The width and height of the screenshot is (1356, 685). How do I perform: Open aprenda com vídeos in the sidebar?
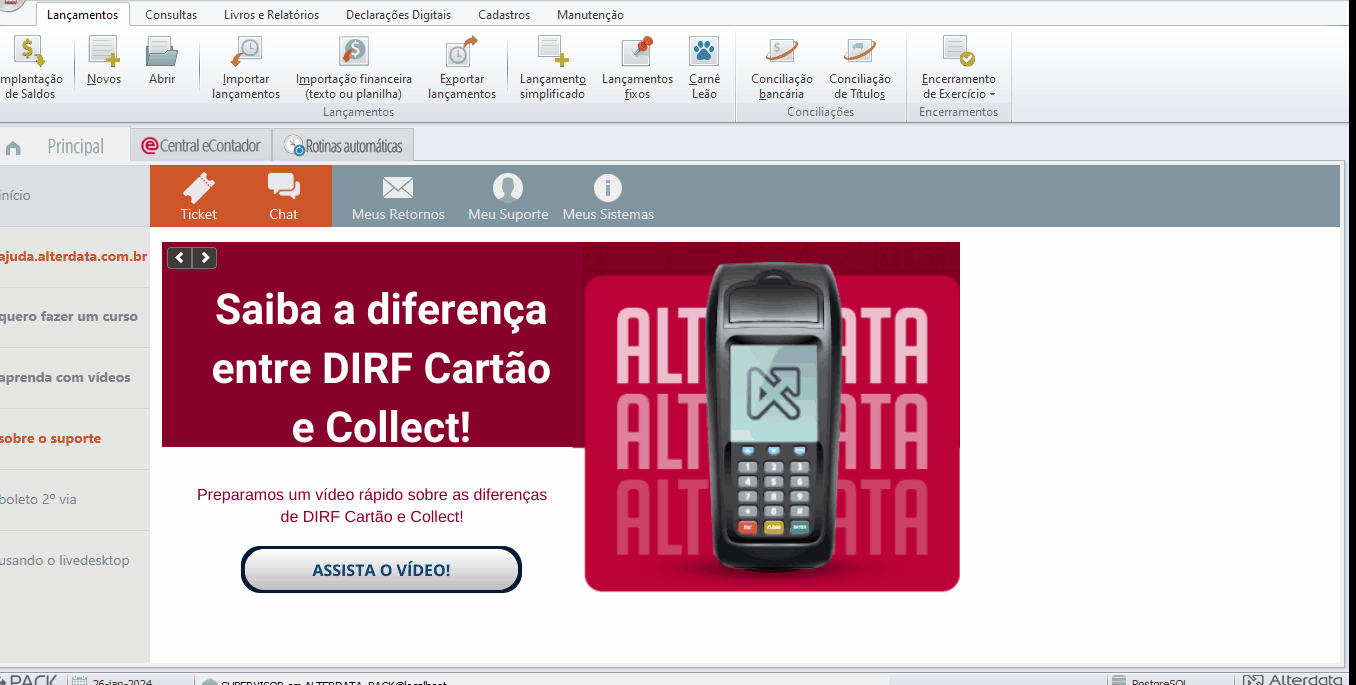click(75, 378)
